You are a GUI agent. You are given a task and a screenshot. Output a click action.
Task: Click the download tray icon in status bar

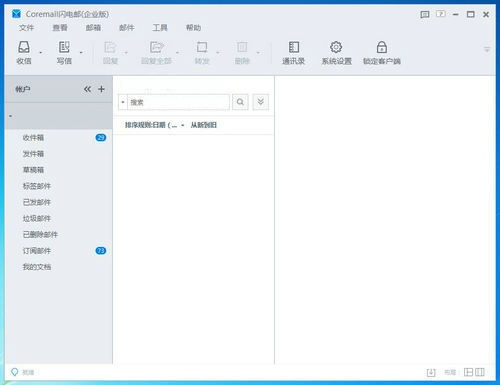pos(431,373)
